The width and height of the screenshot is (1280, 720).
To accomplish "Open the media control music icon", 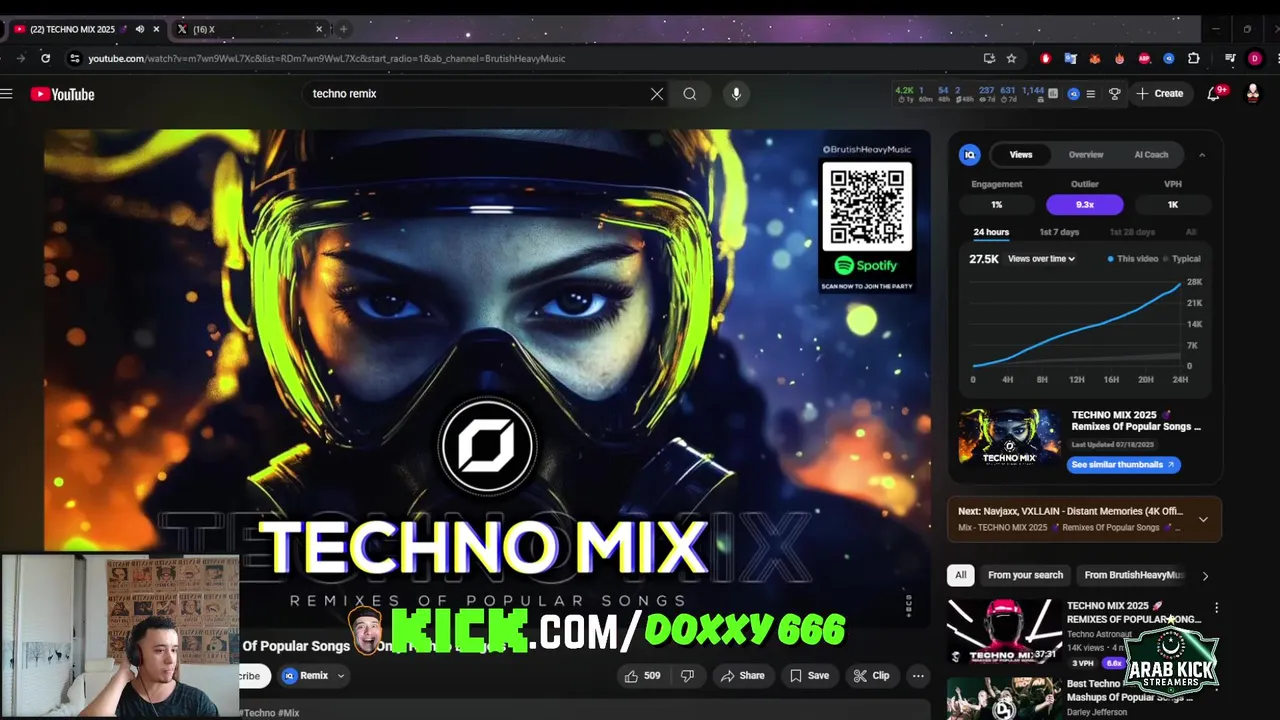I will [1230, 58].
